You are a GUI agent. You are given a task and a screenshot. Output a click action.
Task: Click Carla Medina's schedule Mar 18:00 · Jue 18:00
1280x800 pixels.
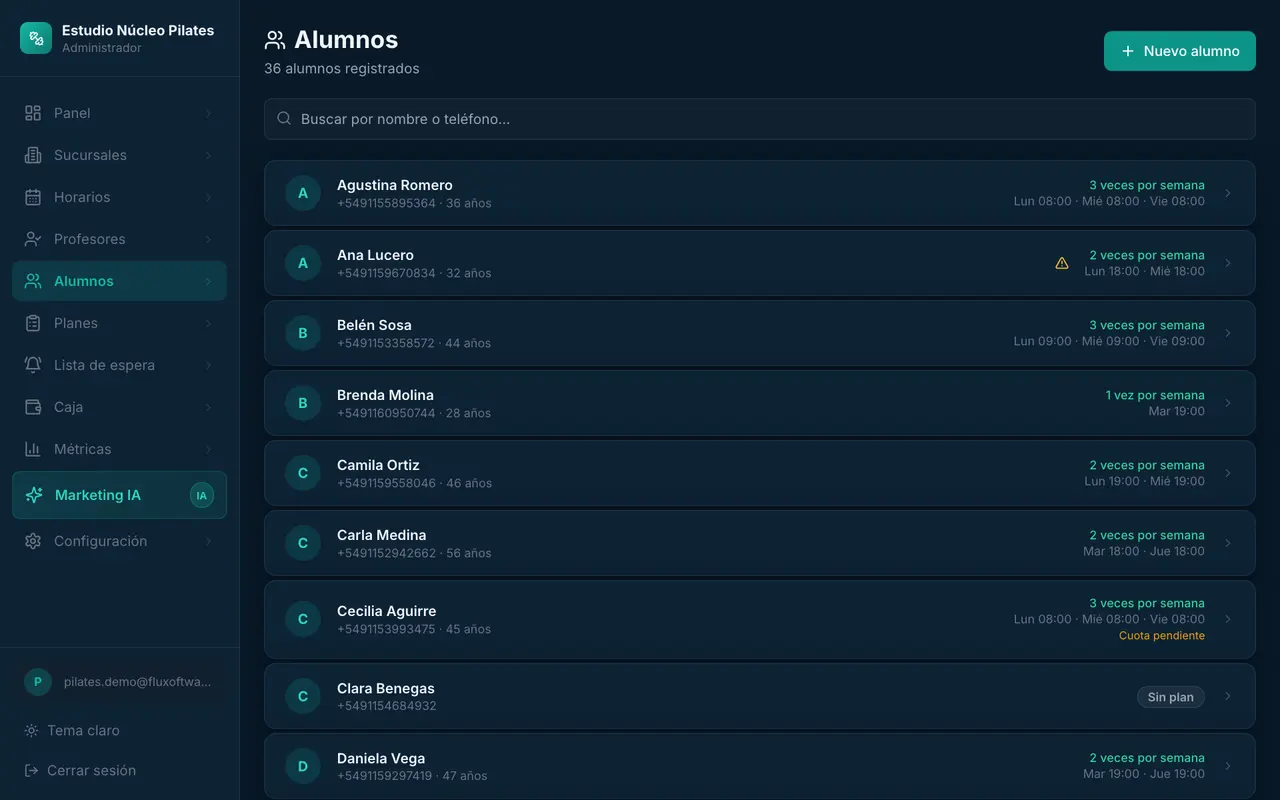(1144, 551)
